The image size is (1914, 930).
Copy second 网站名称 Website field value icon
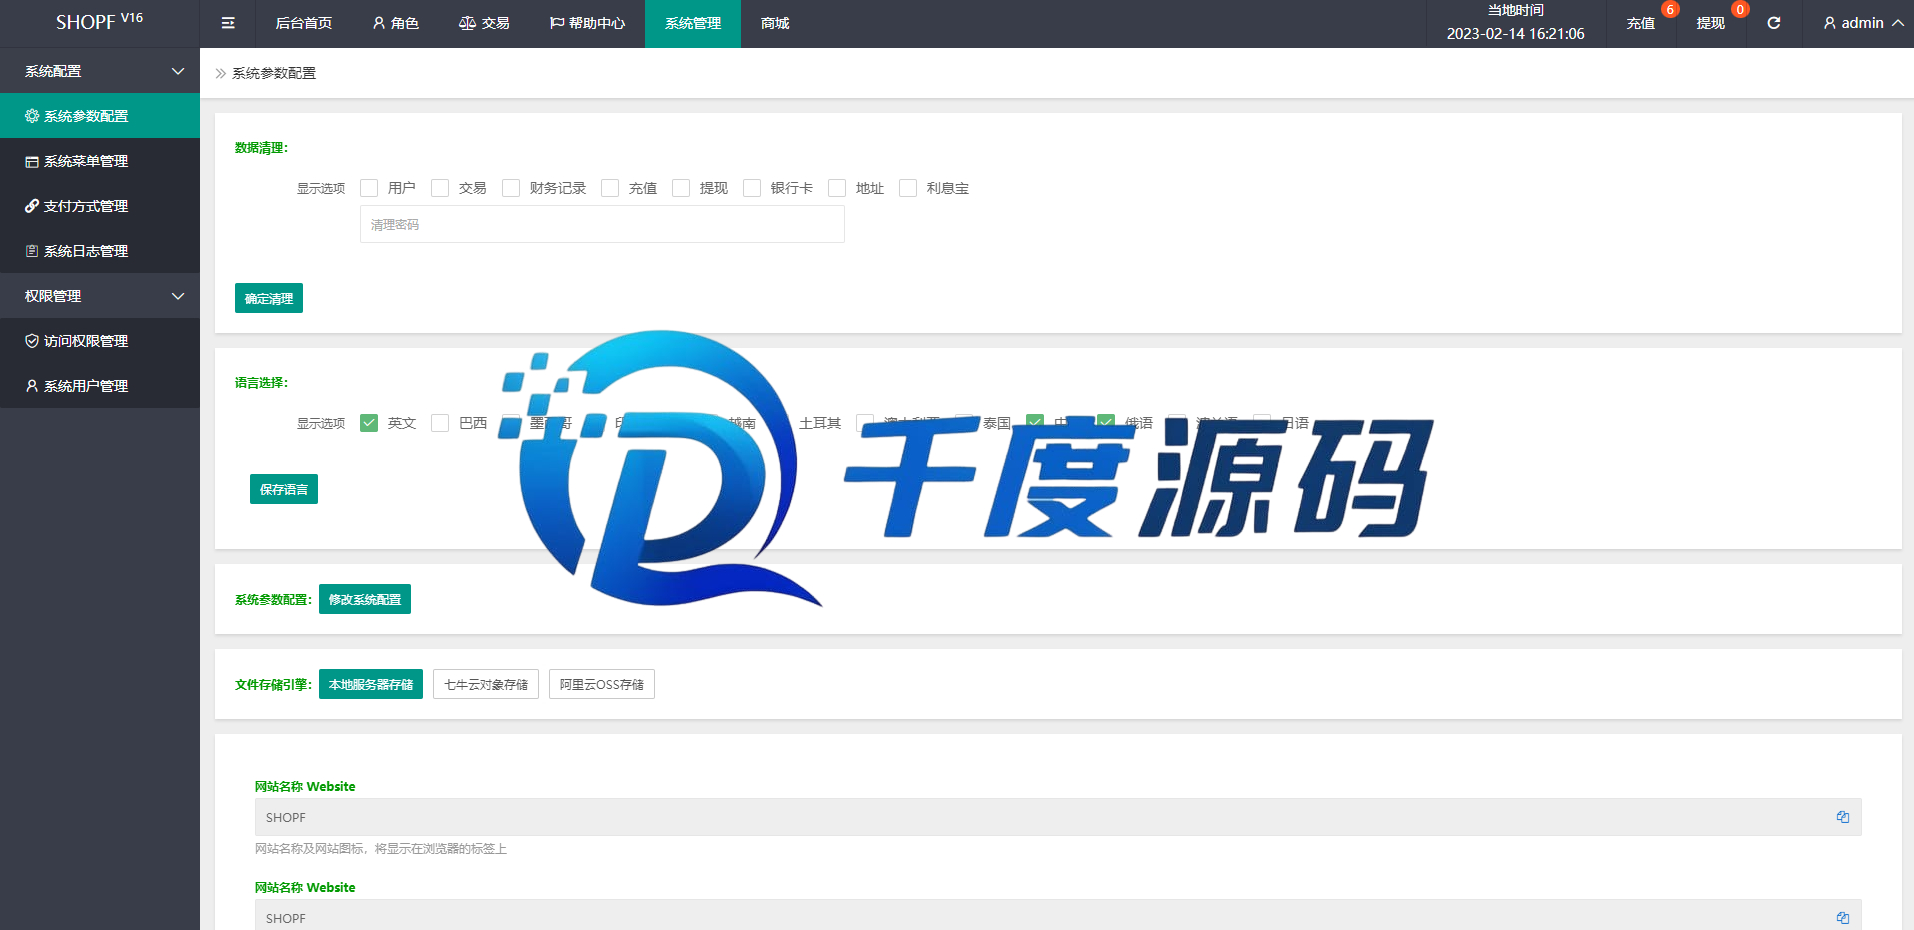pos(1843,918)
